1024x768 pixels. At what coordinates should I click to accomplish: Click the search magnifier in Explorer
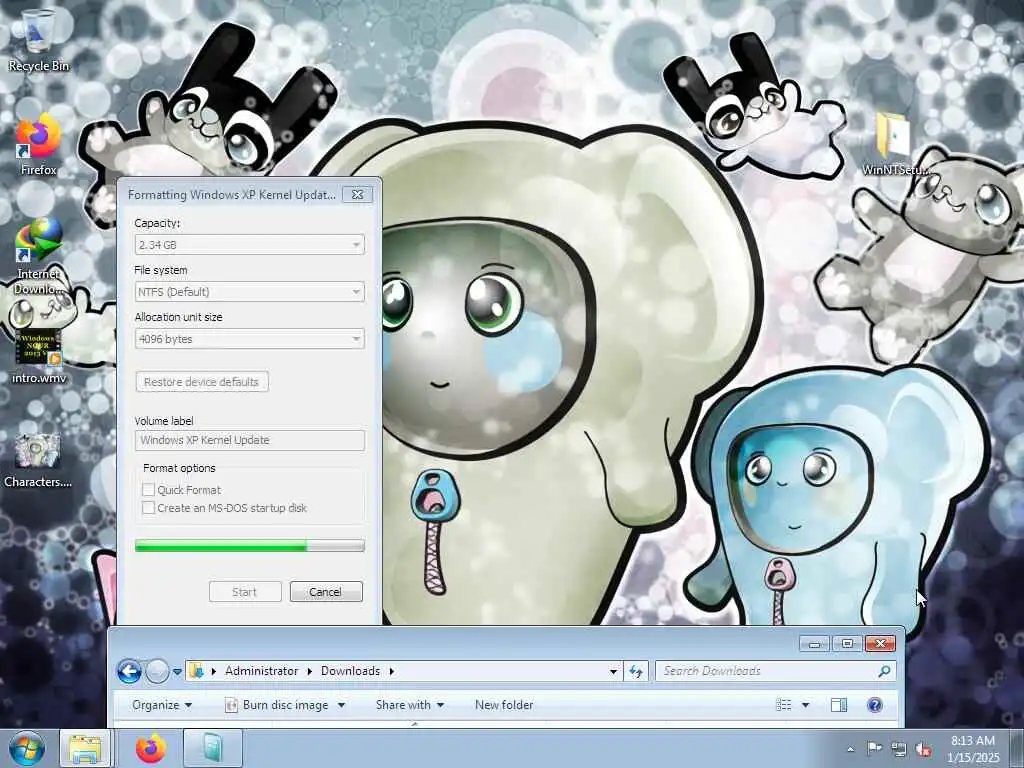pos(884,671)
